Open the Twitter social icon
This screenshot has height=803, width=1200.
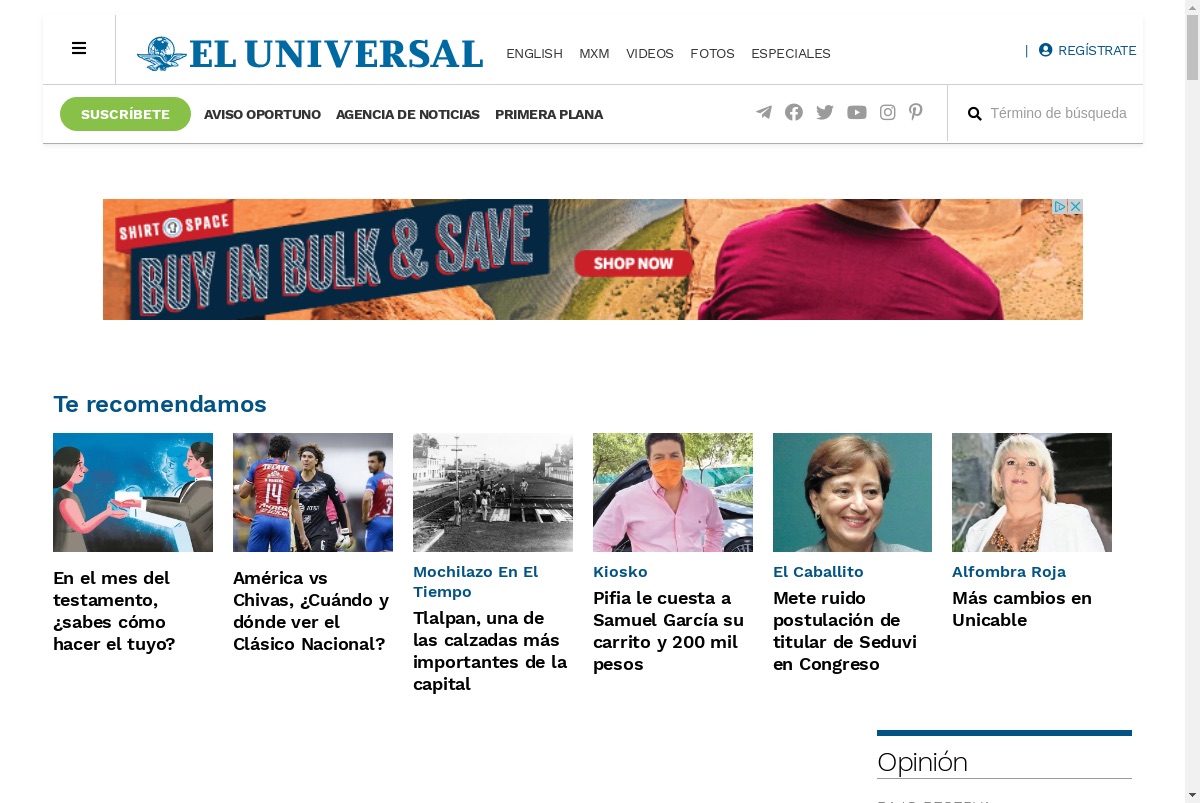825,112
